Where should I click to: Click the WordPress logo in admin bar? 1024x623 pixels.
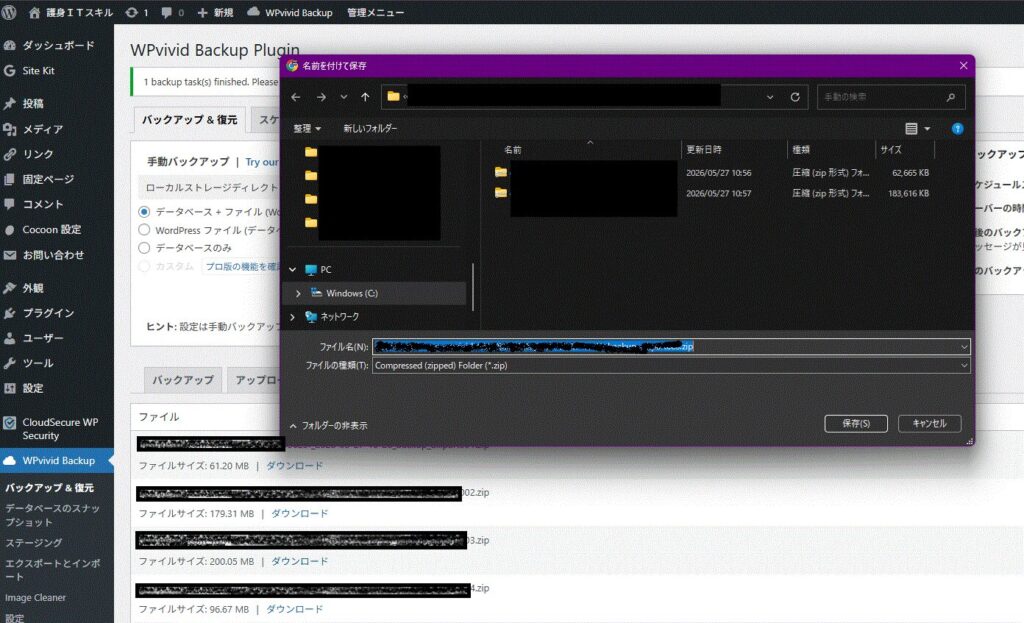(9, 12)
